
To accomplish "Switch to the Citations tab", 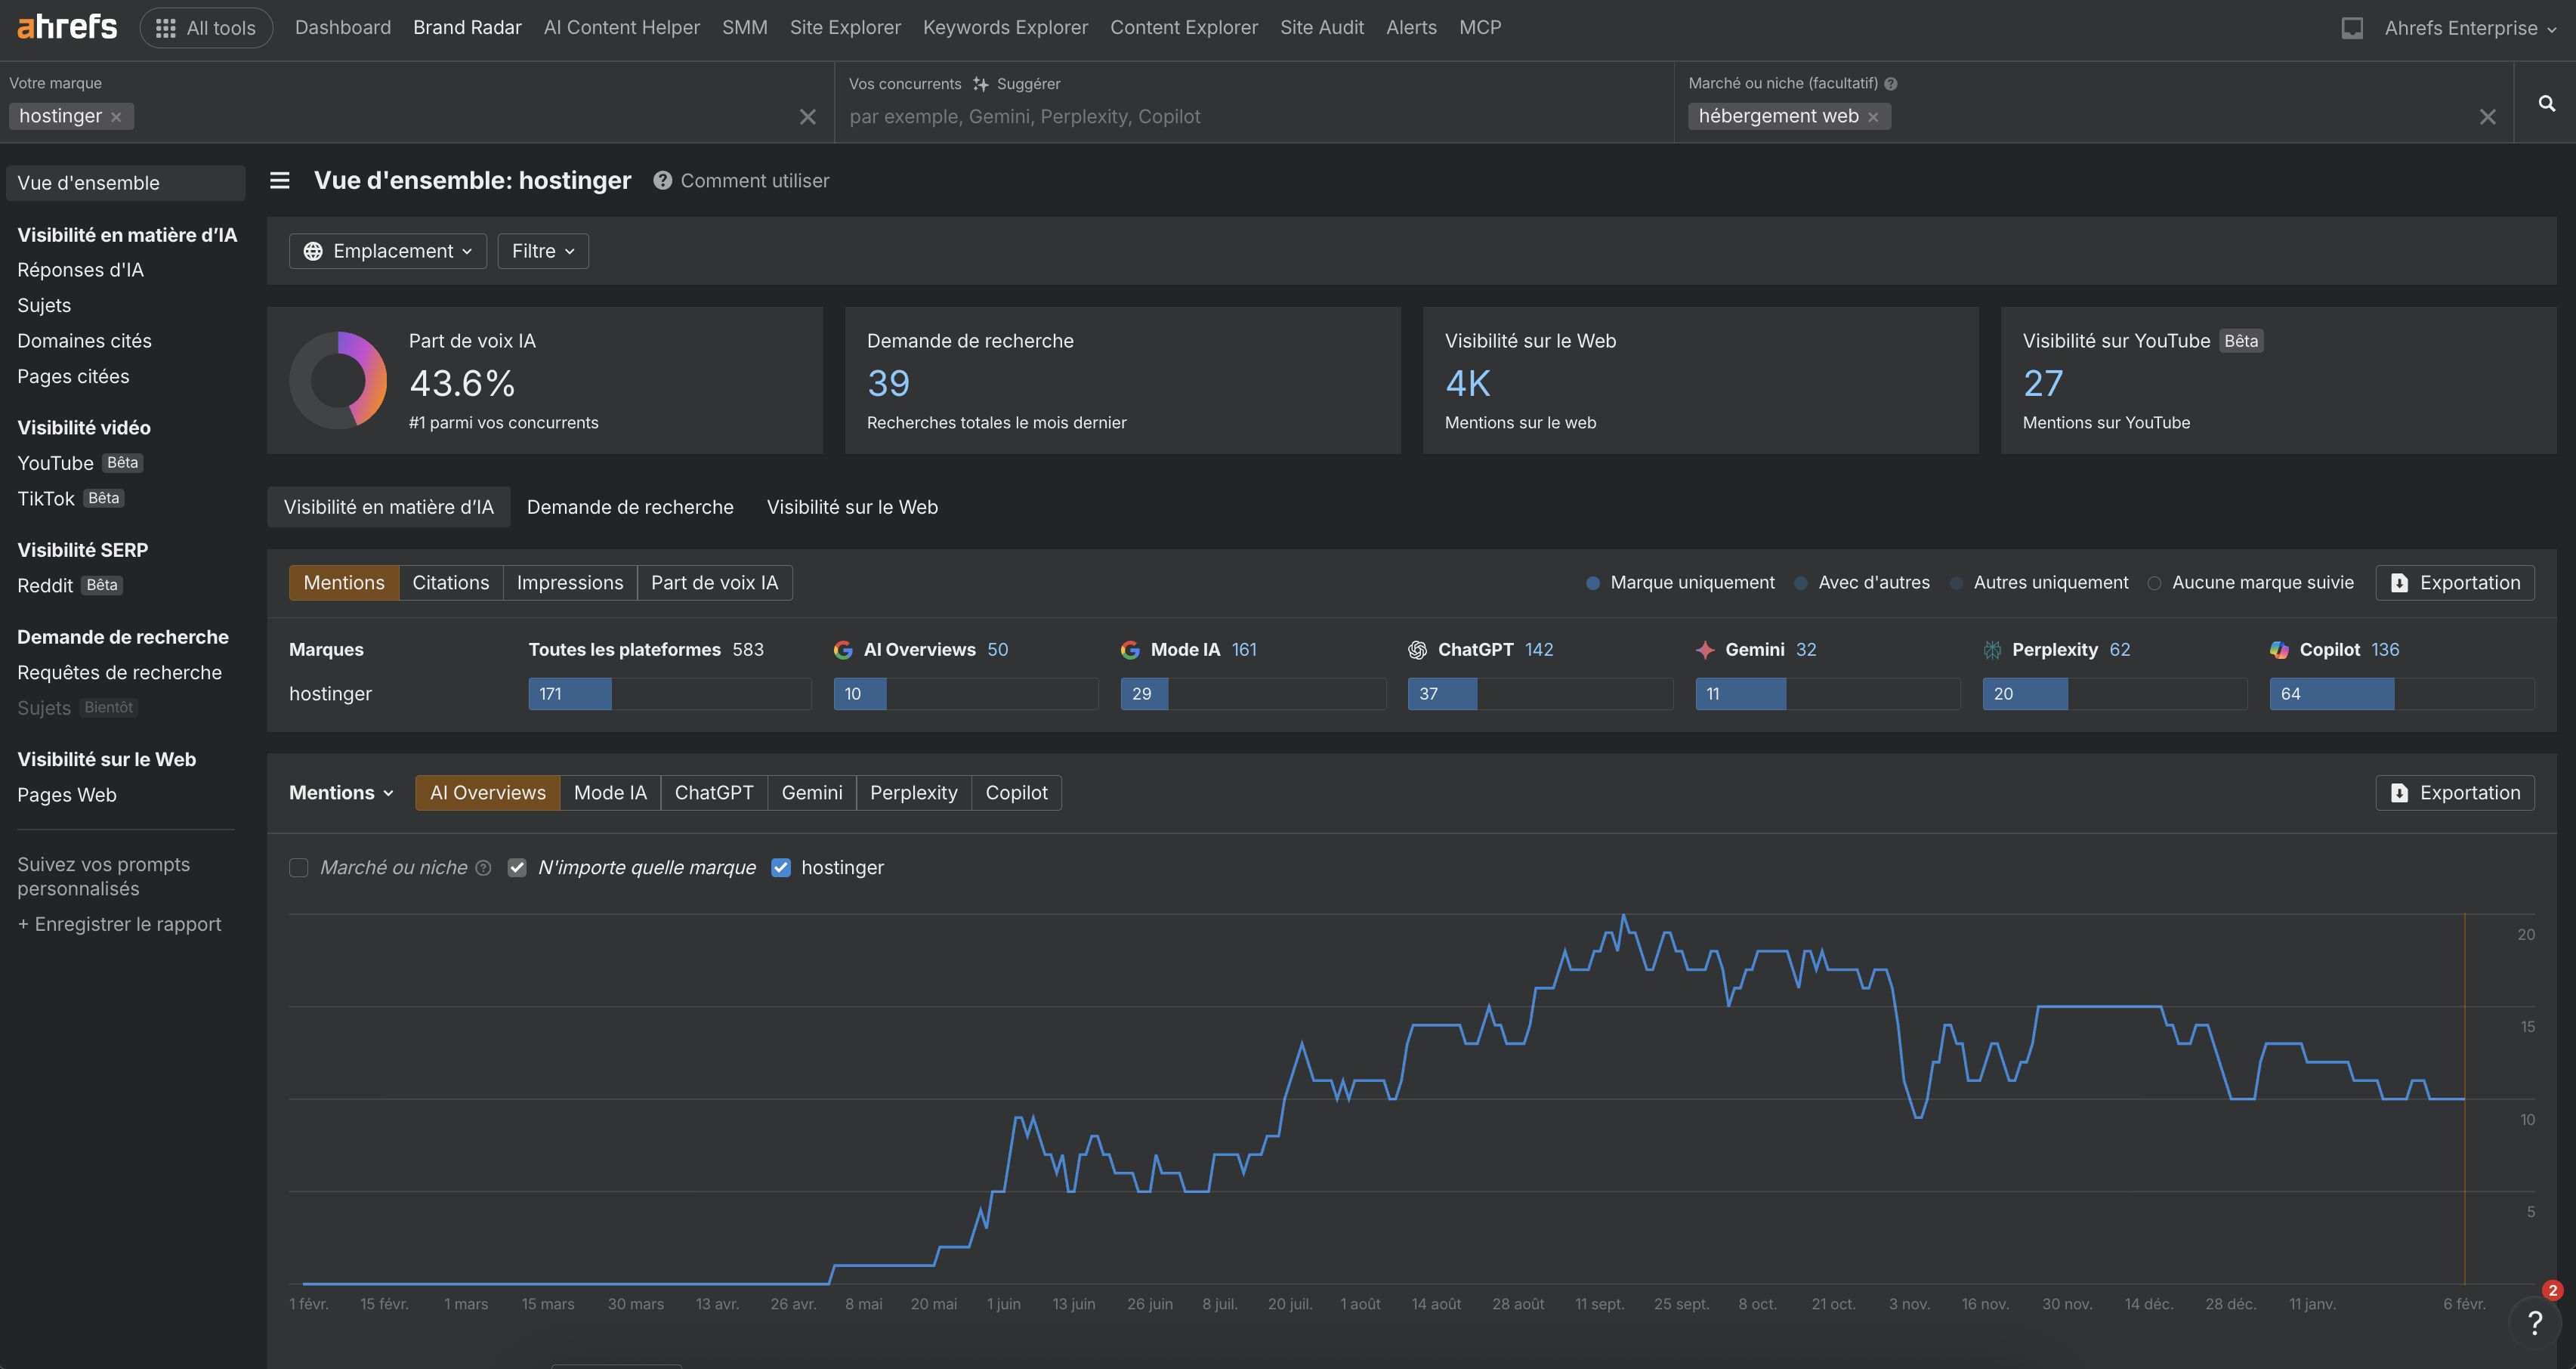I will (450, 583).
